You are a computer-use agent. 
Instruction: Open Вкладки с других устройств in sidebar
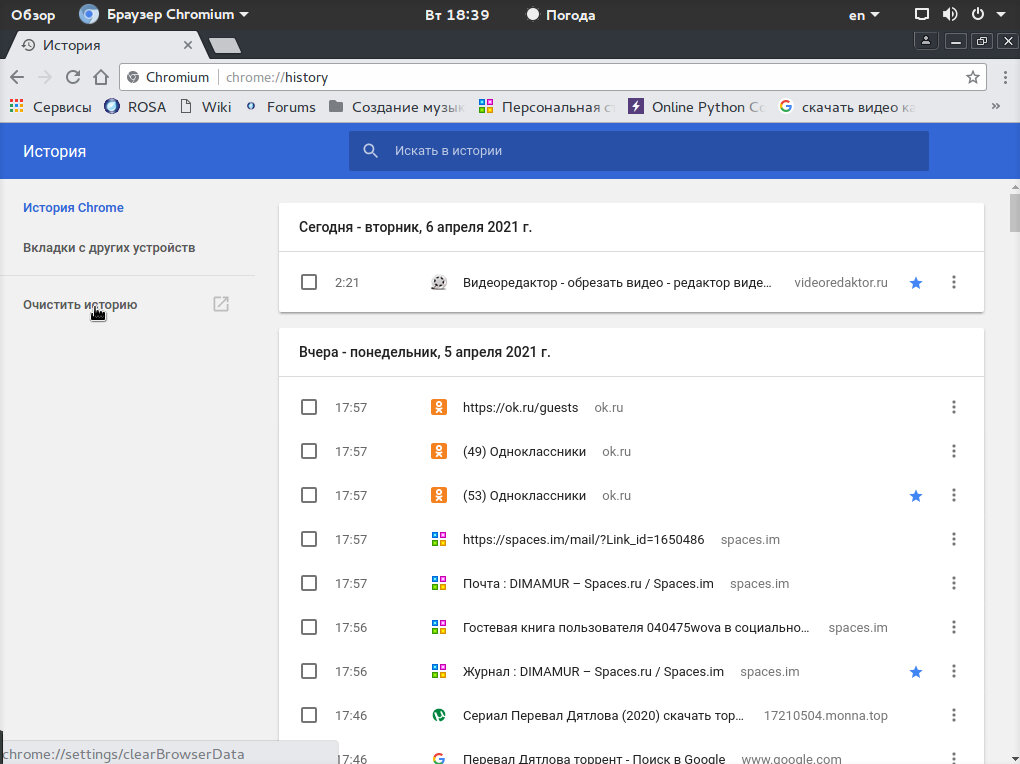pyautogui.click(x=109, y=248)
